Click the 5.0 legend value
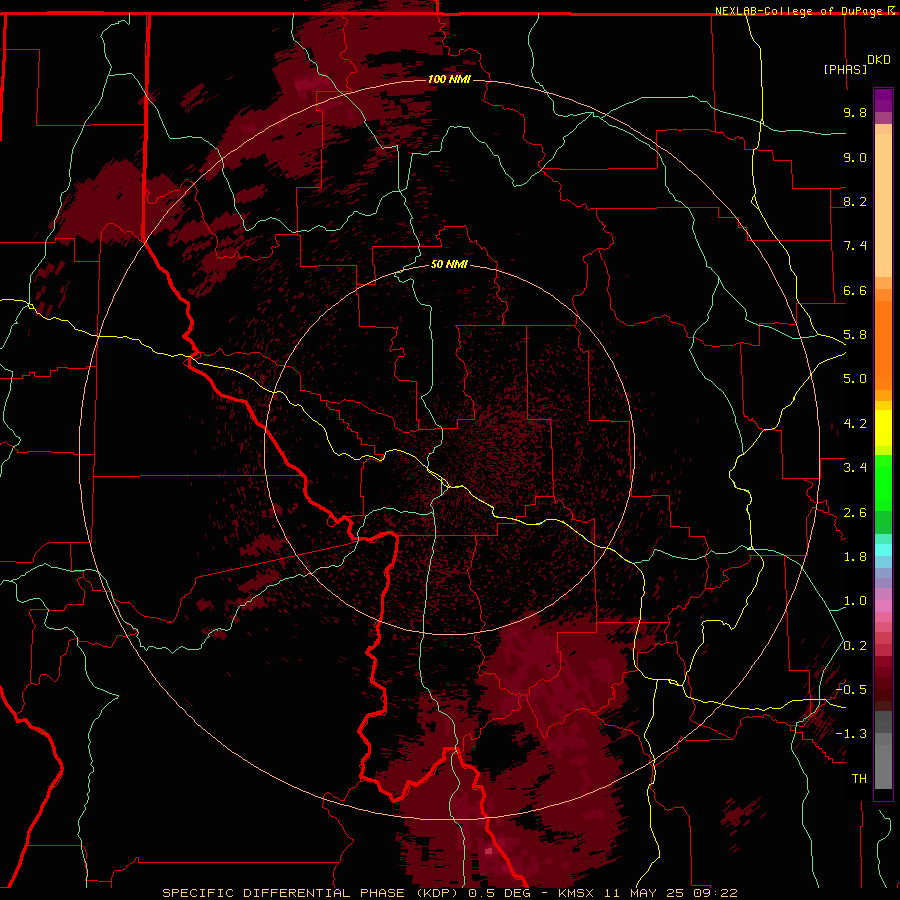Screen dimensions: 900x900 855,379
